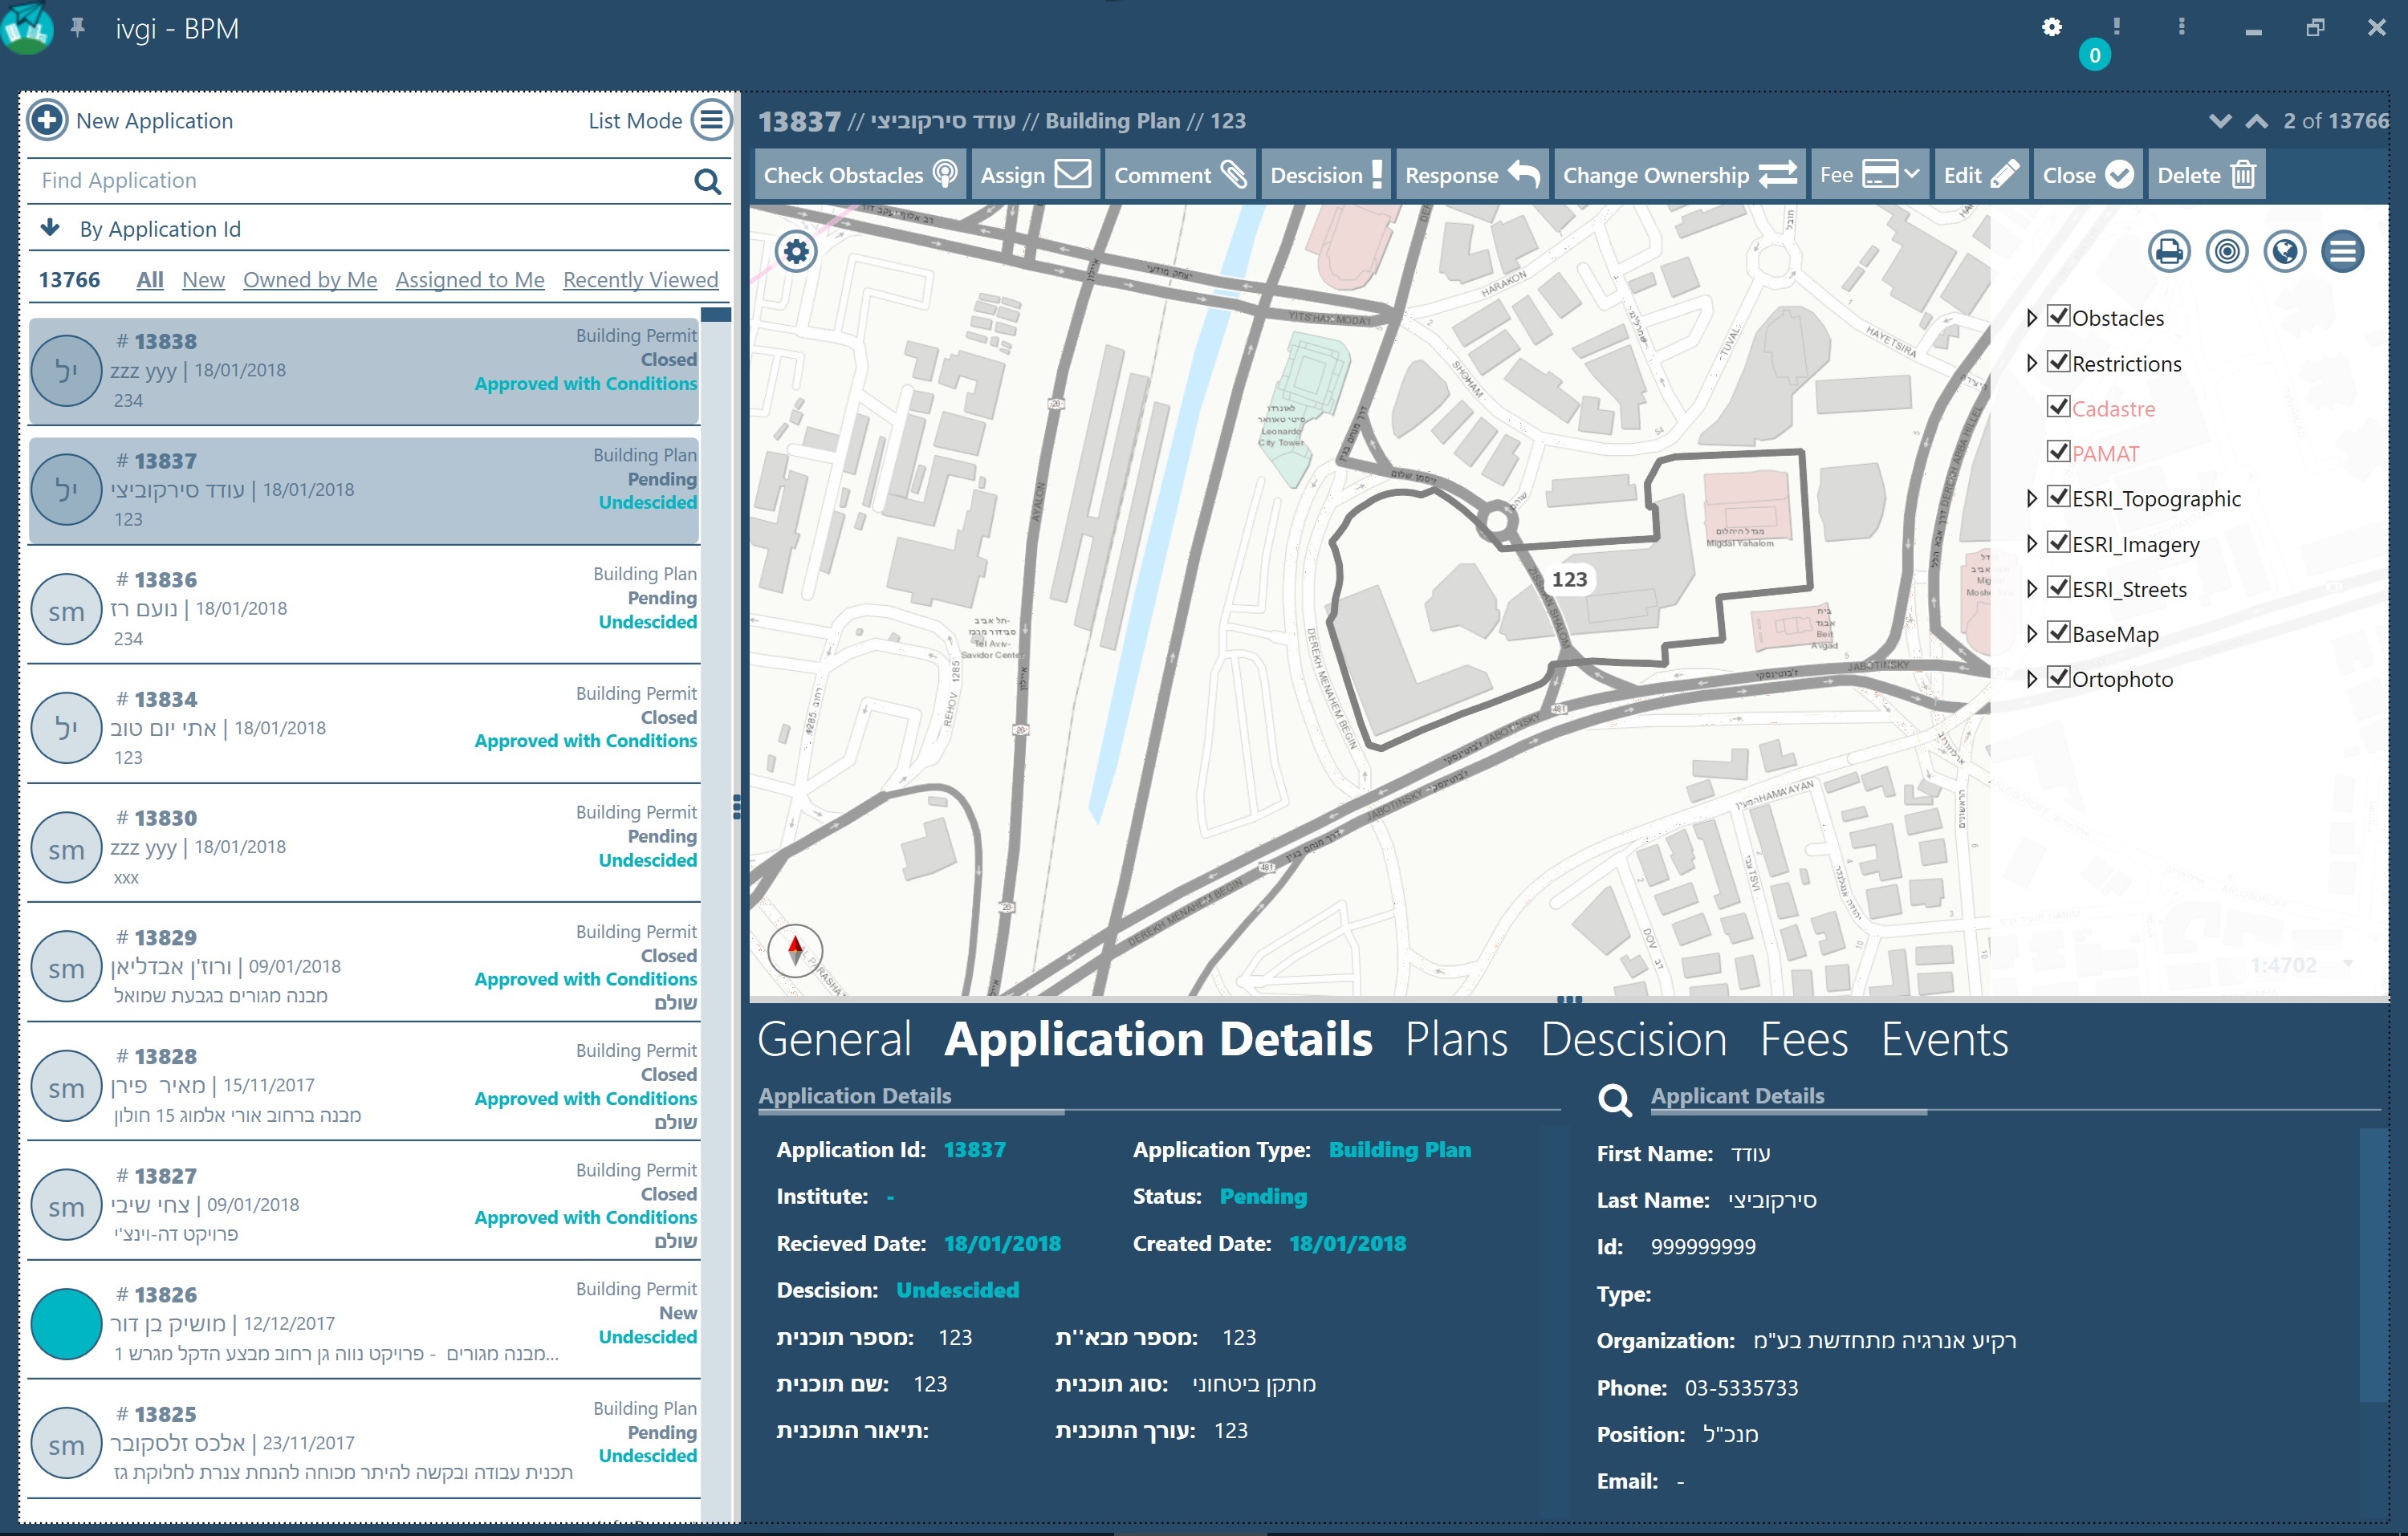Filter list by Assigned to Me
Screen dimensions: 2408x1536
(x=470, y=280)
